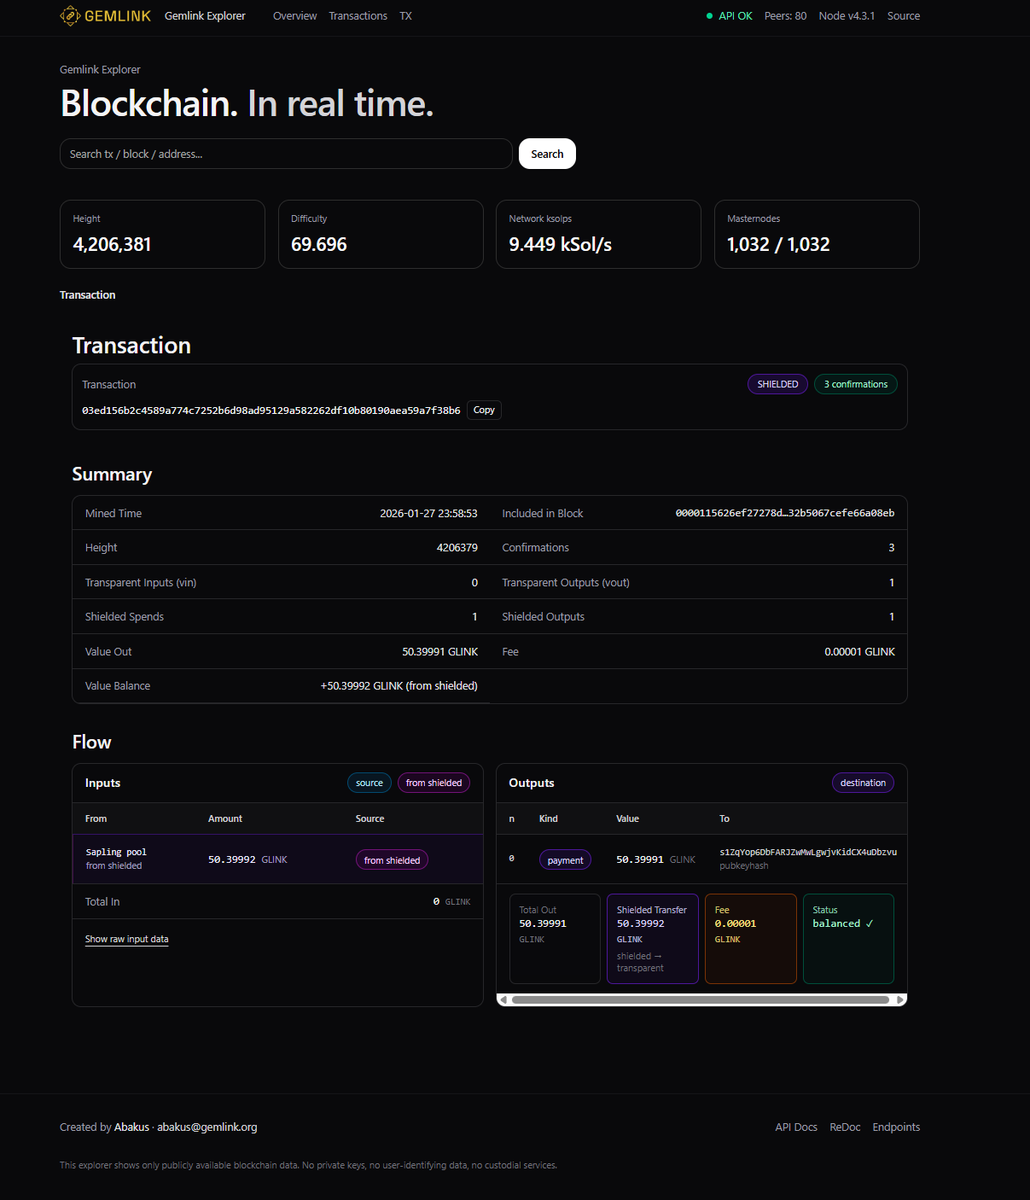The height and width of the screenshot is (1200, 1030).
Task: Copy the transaction hash
Action: pyautogui.click(x=483, y=409)
